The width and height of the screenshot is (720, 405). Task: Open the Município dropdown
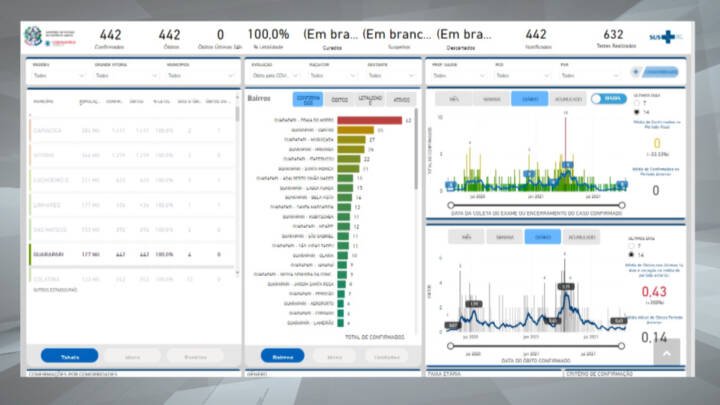click(x=201, y=75)
